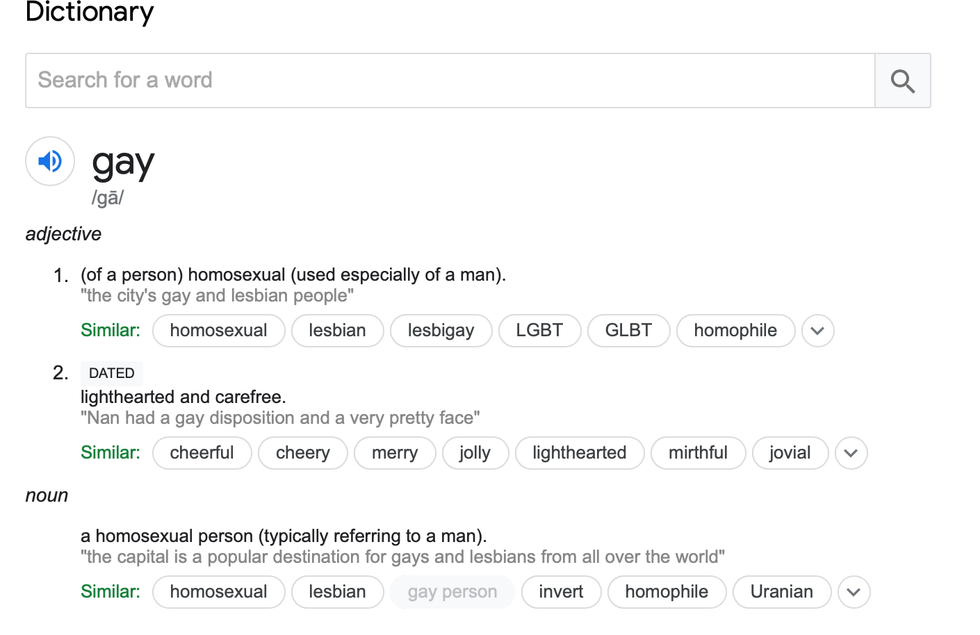Image resolution: width=980 pixels, height=635 pixels.
Task: Play the audio pronunciation of gay
Action: pyautogui.click(x=50, y=161)
